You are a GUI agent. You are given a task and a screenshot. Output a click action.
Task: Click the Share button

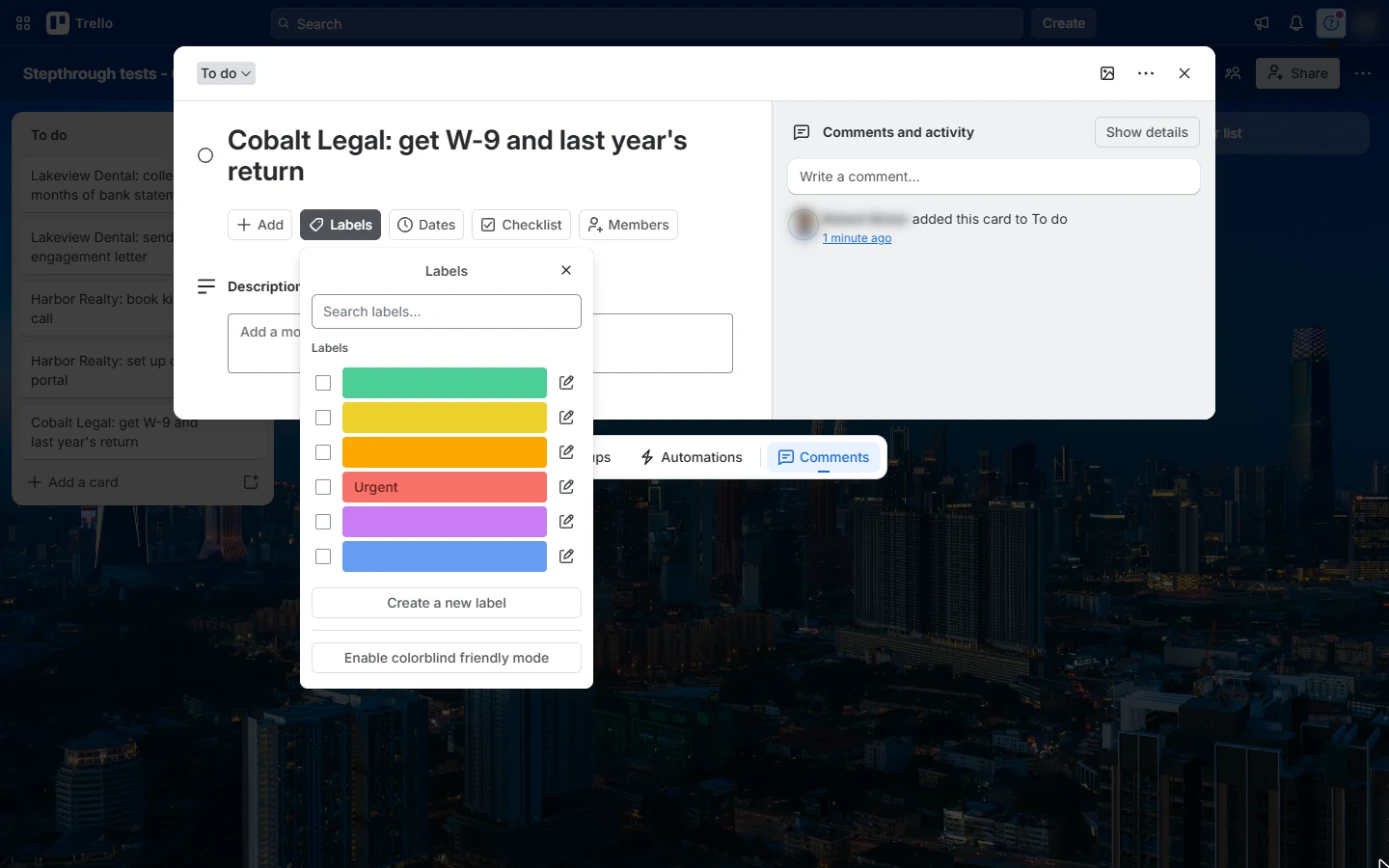[x=1298, y=73]
